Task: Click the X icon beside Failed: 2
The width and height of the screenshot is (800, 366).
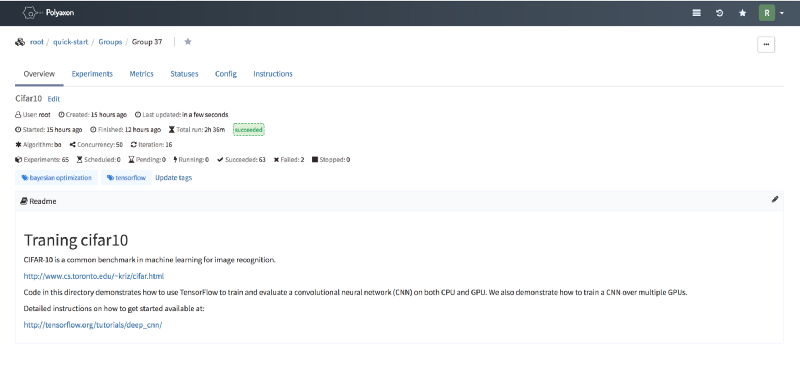Action: pos(277,160)
